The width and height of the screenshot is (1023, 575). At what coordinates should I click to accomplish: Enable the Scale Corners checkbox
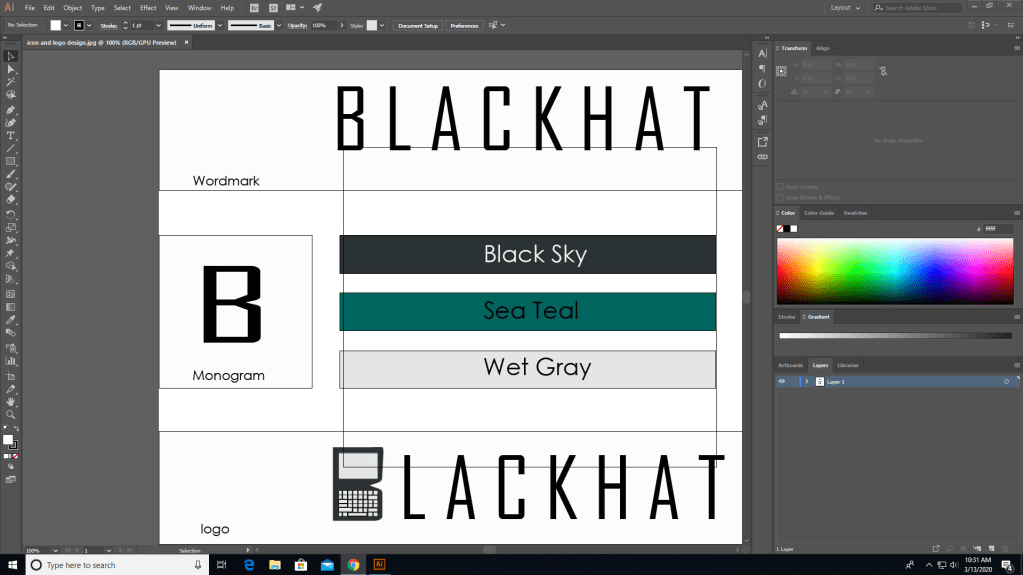tap(781, 187)
